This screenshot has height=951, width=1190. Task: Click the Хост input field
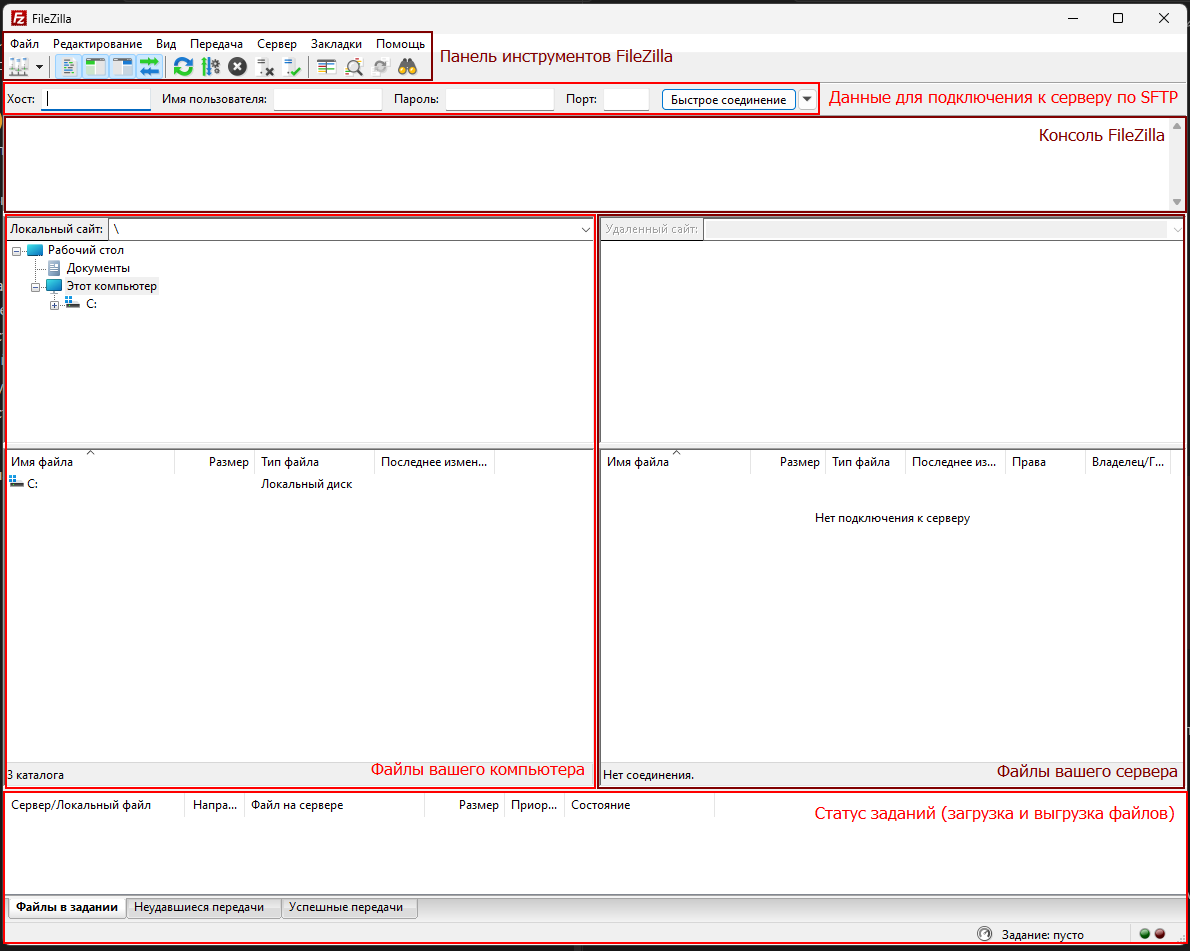tap(96, 100)
